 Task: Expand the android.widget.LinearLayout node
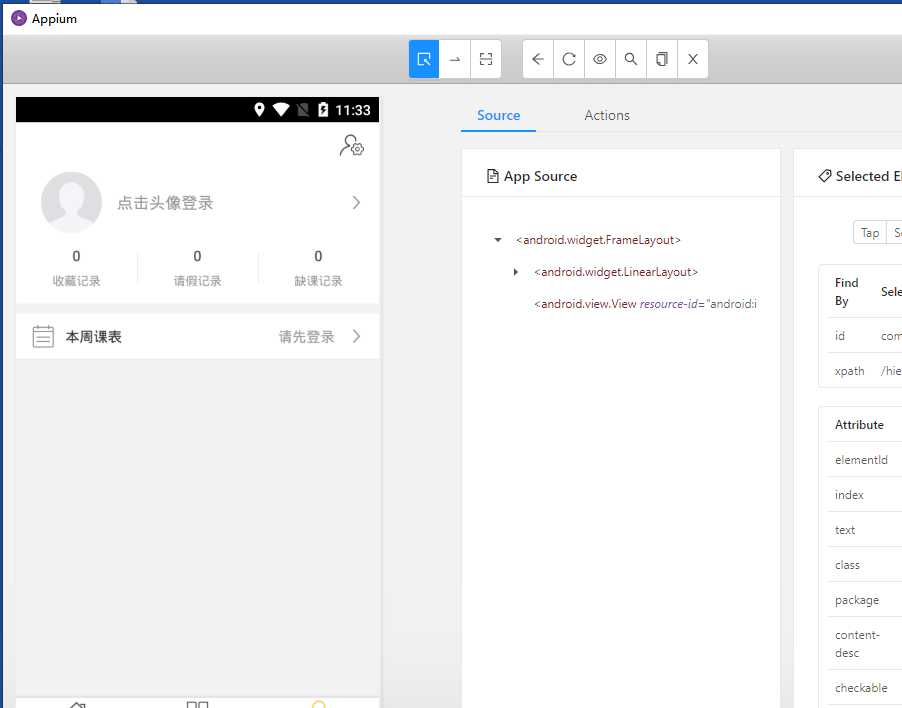pyautogui.click(x=515, y=272)
